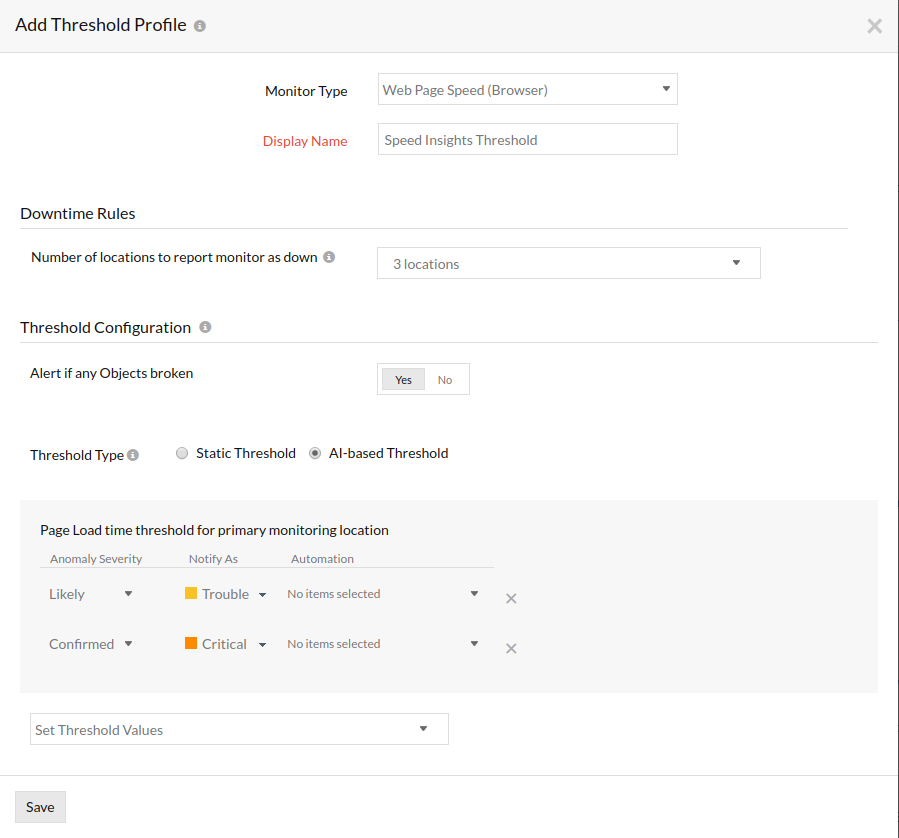Screen dimensions: 899x838
Task: Open the orange Critical notify-as selector
Action: [226, 644]
